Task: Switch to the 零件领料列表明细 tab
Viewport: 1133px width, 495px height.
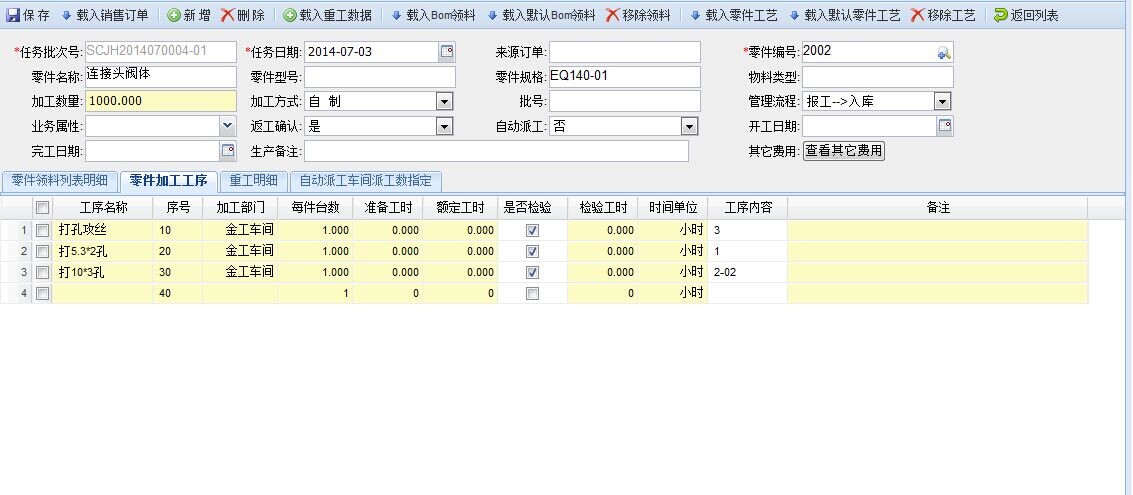Action: [60, 181]
